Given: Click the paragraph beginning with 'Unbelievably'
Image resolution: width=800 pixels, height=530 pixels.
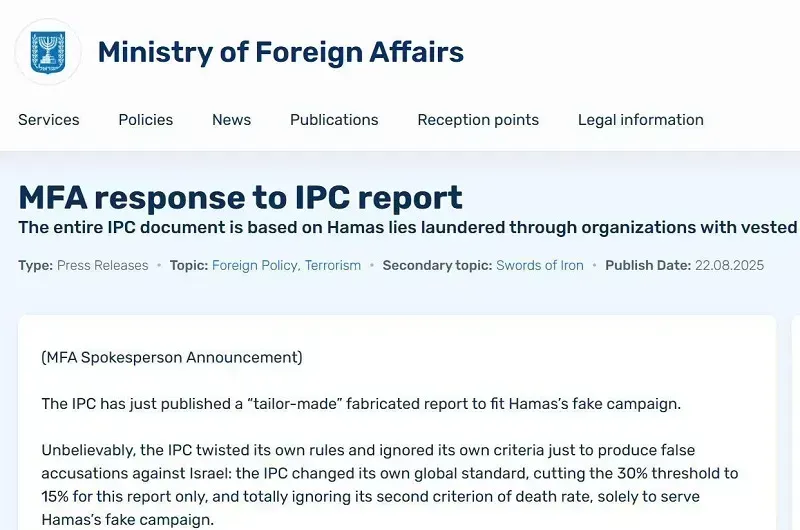Looking at the screenshot, I should tap(390, 485).
